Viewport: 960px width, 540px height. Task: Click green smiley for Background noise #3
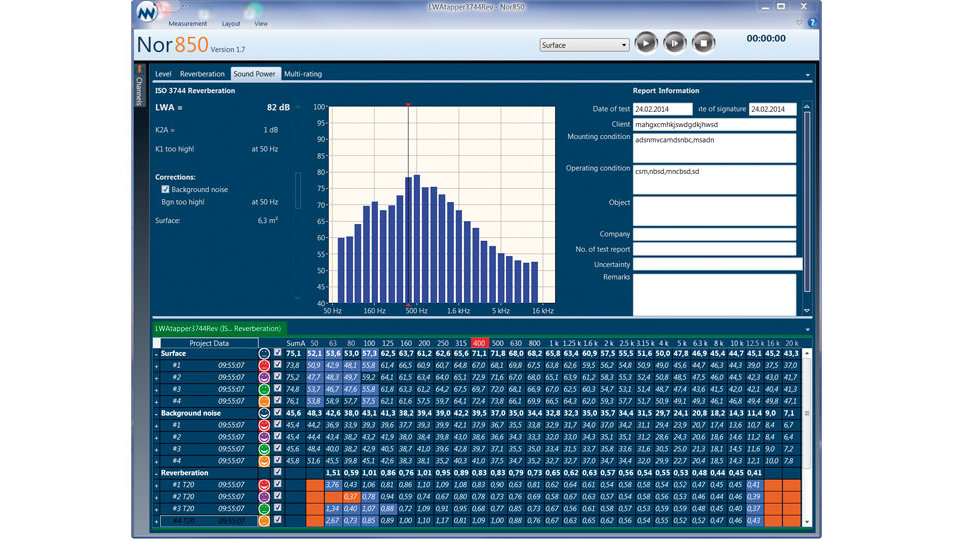coord(264,449)
